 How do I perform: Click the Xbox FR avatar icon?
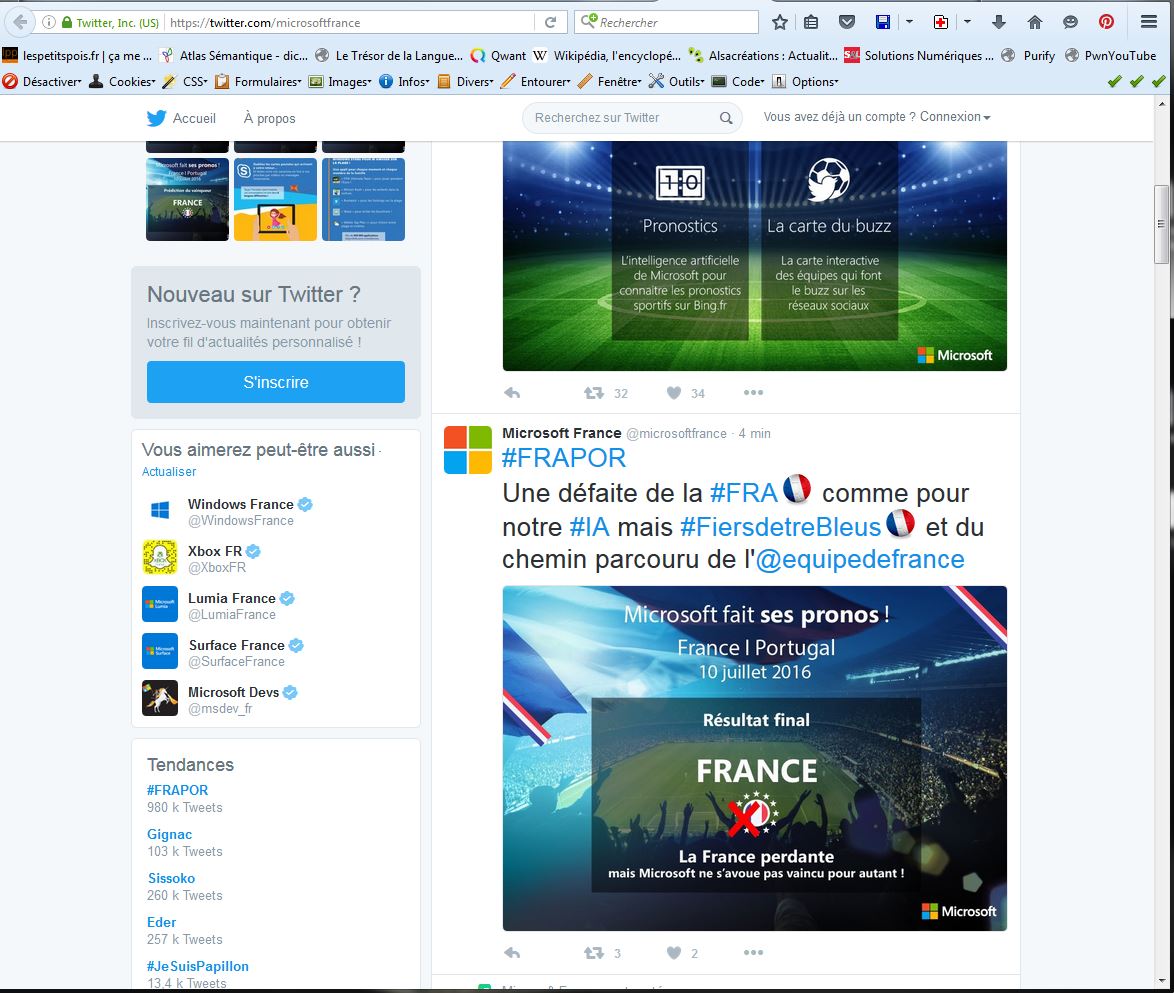tap(159, 557)
